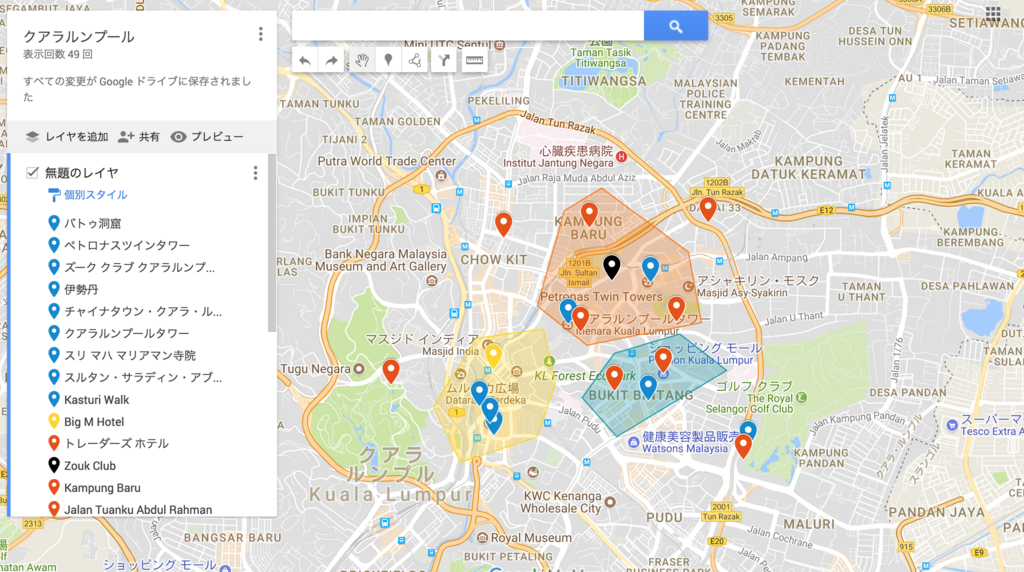Click the orange pin northeast of Chow Kit
The width and height of the screenshot is (1024, 572).
(x=503, y=223)
